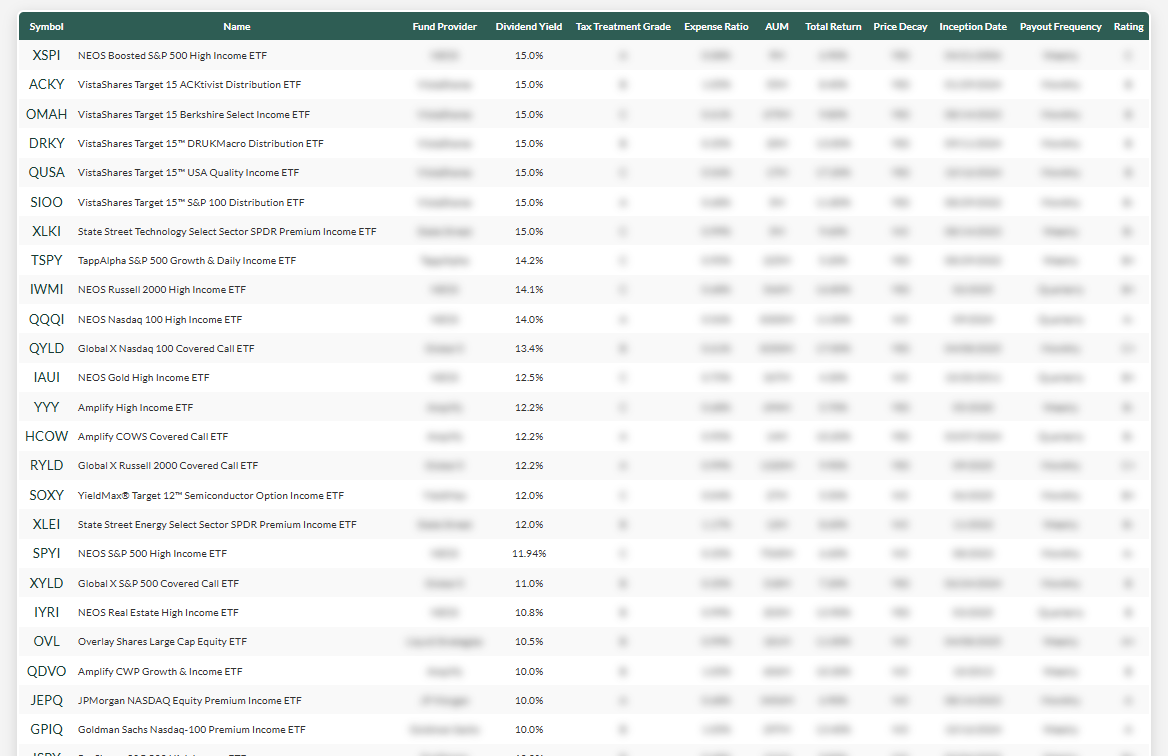Image resolution: width=1168 pixels, height=756 pixels.
Task: Select the ACKY symbol
Action: click(x=46, y=85)
